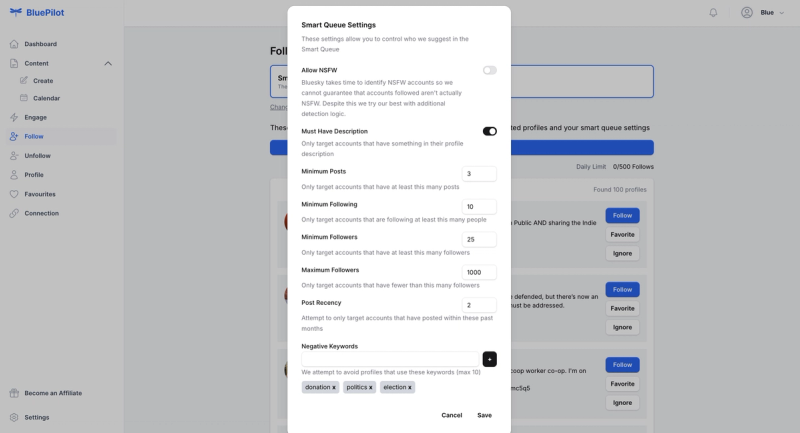Click Follow on the Indie profile card

point(622,216)
